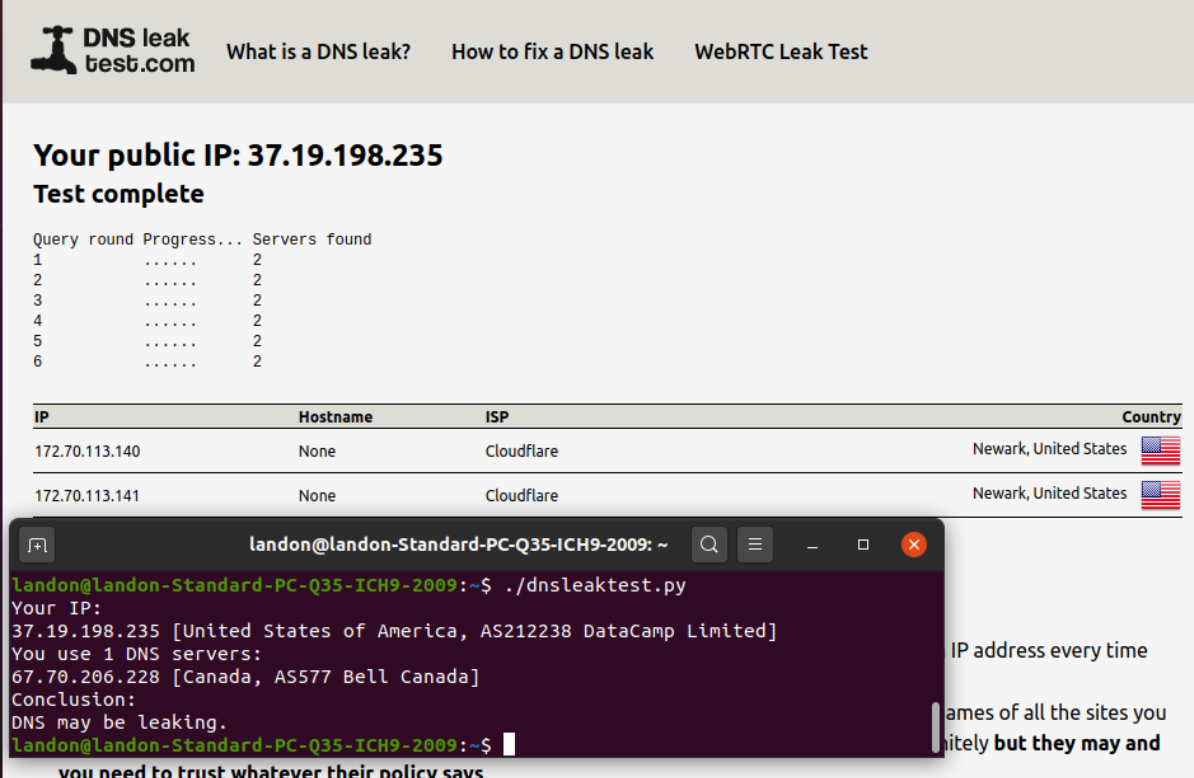1194x778 pixels.
Task: Select the IP 172.70.113.140 cell
Action: (x=88, y=451)
